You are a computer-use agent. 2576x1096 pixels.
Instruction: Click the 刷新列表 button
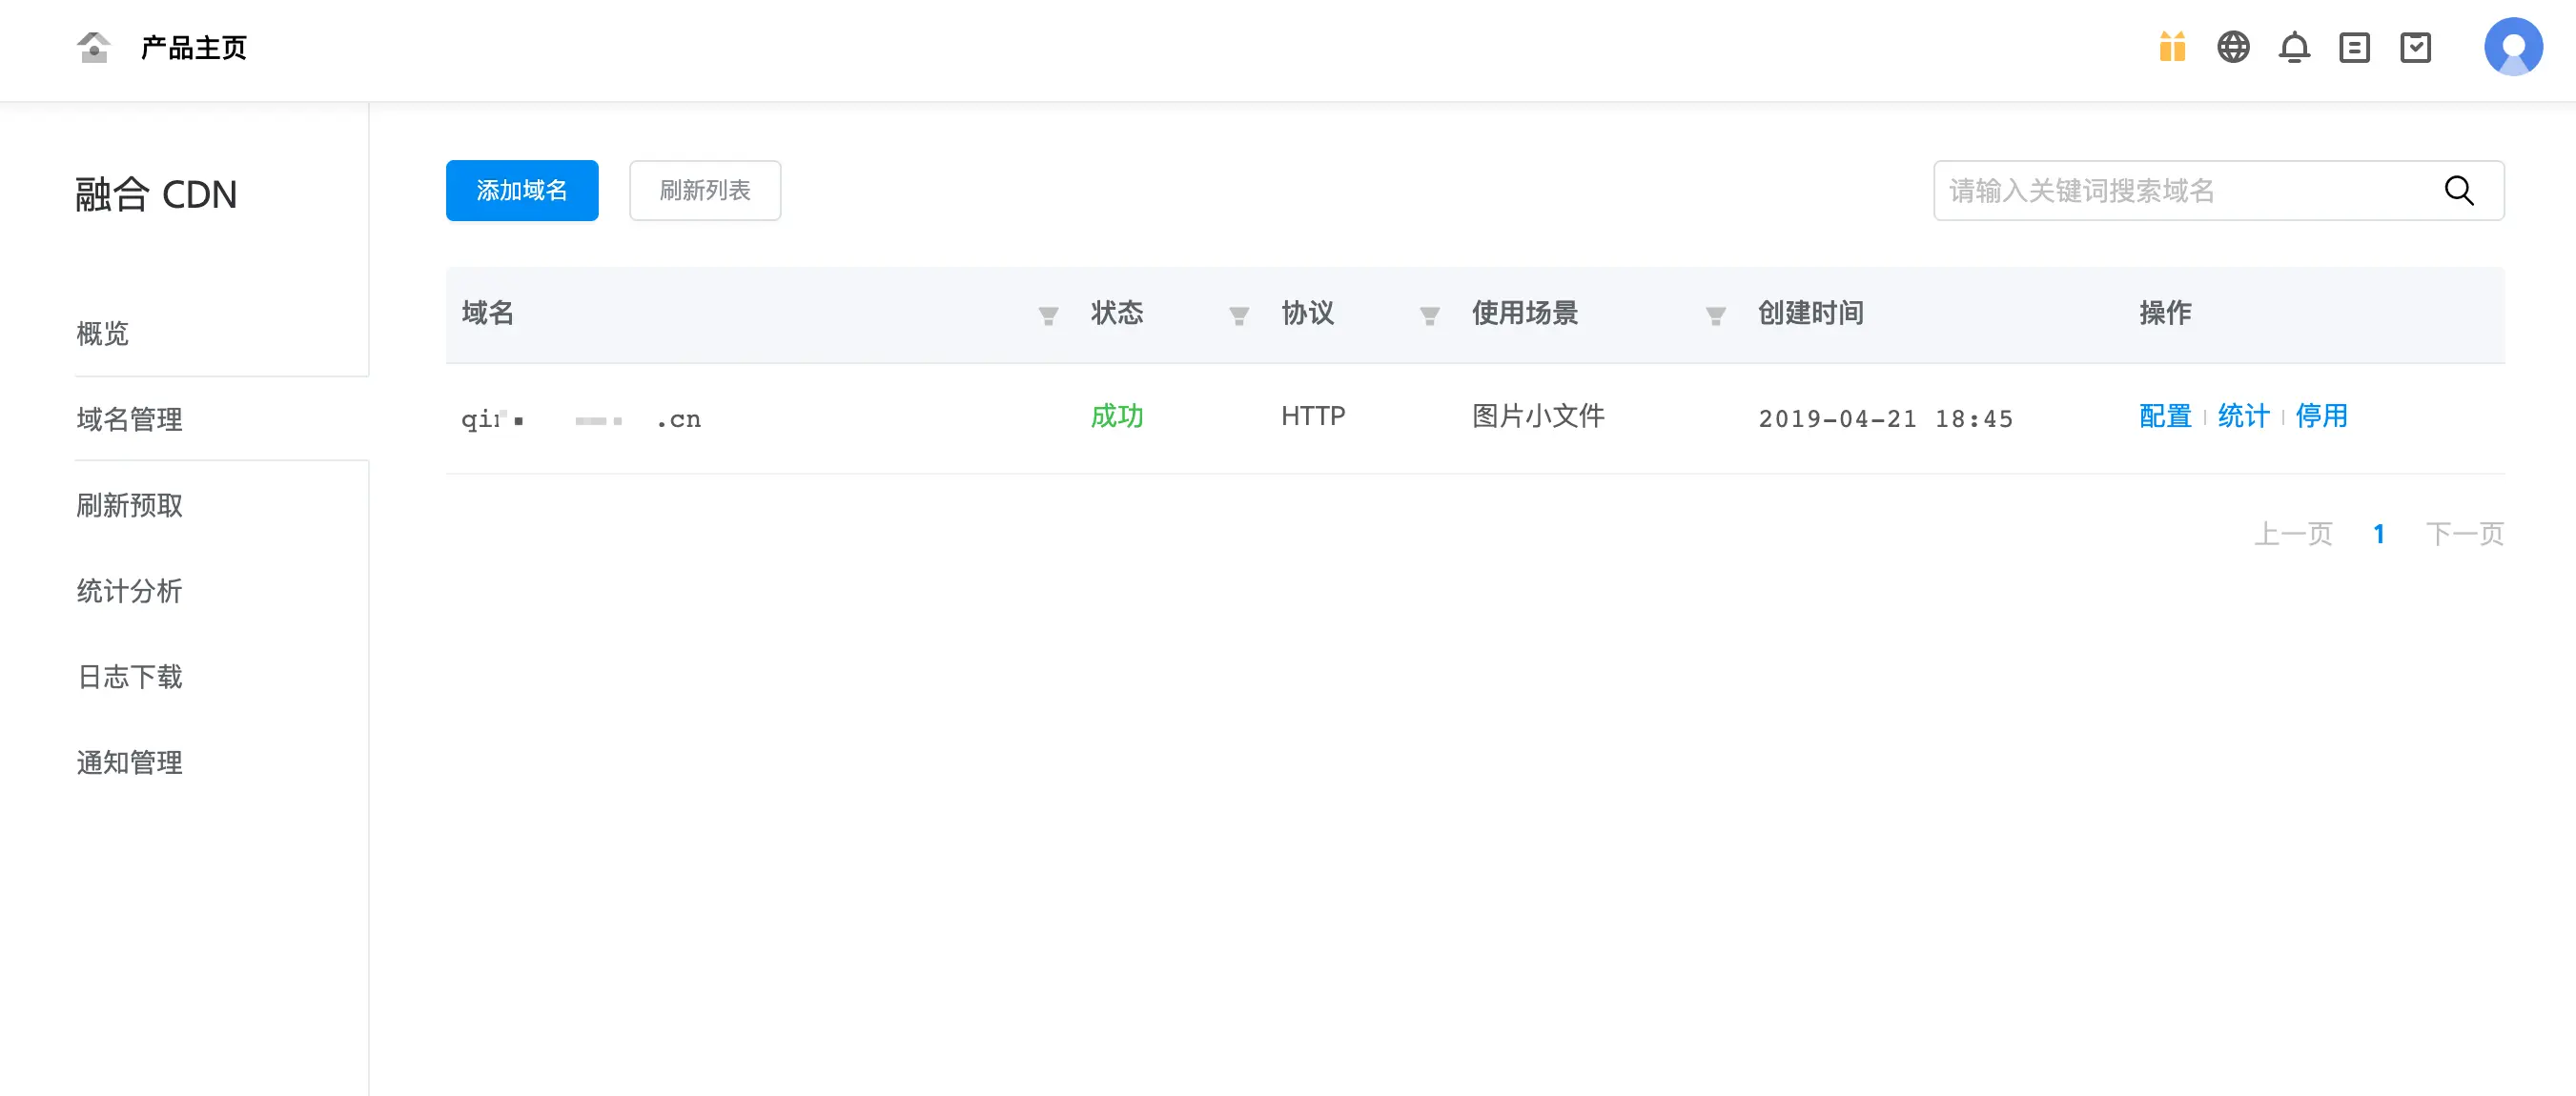tap(705, 190)
